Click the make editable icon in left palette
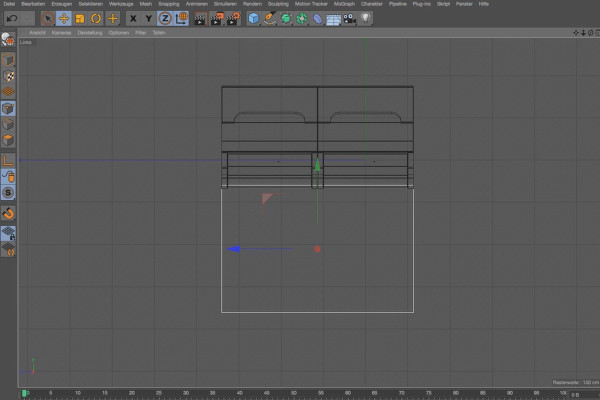 8,39
